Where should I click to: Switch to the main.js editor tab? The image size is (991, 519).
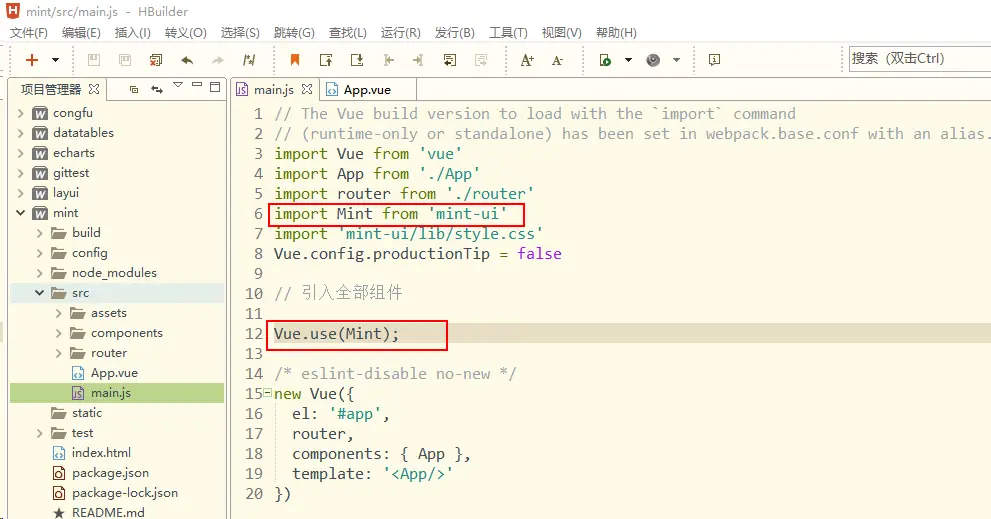click(274, 90)
